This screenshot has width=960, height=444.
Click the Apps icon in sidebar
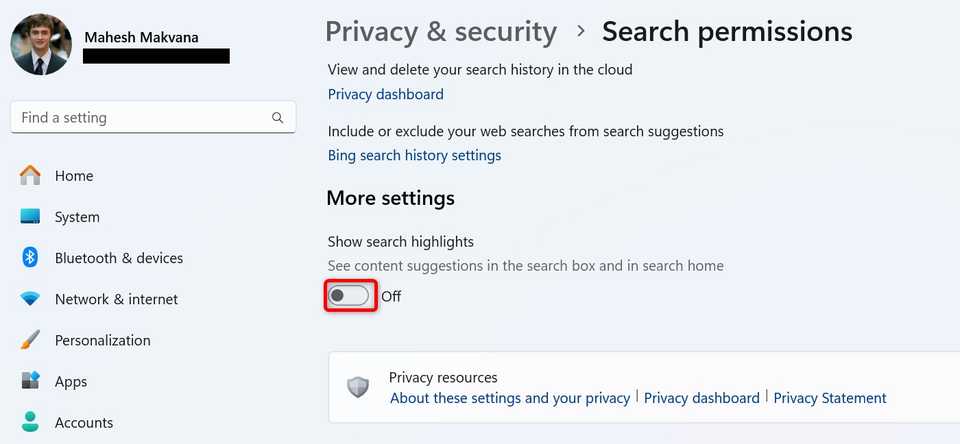tap(31, 381)
